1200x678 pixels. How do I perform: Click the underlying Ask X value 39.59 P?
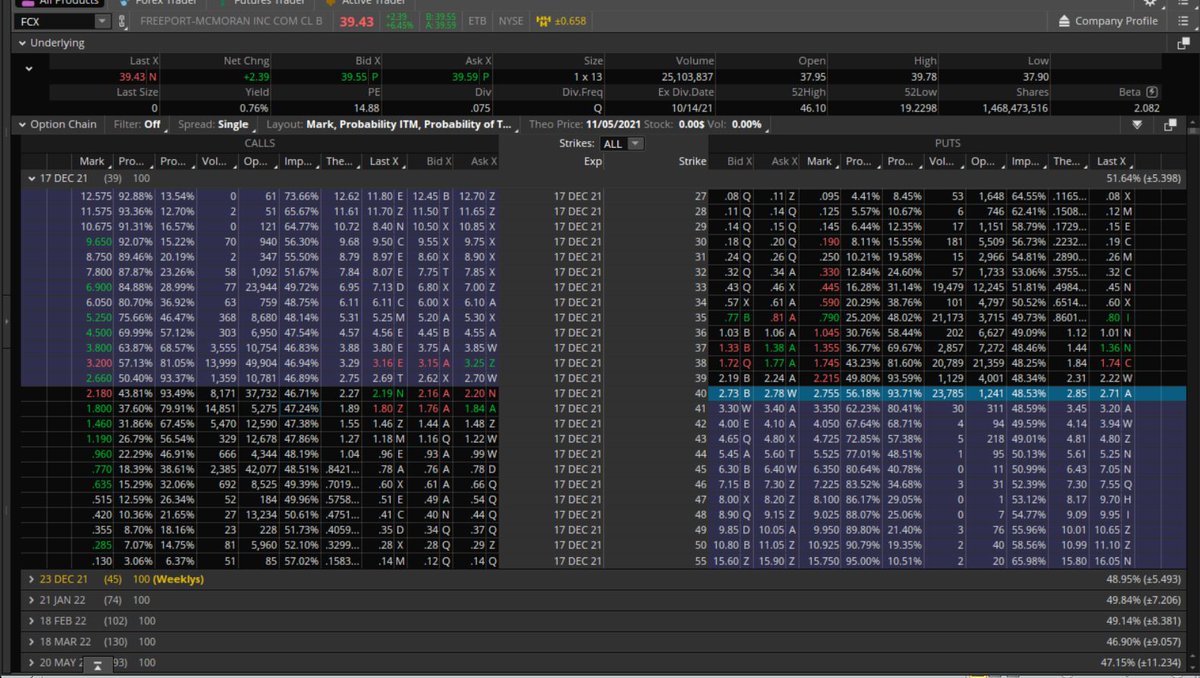471,76
